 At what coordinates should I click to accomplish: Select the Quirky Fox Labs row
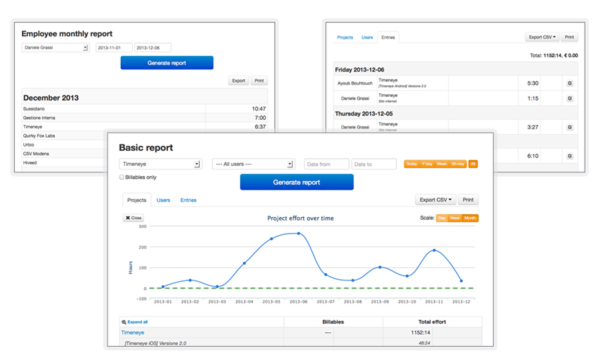tap(64, 136)
